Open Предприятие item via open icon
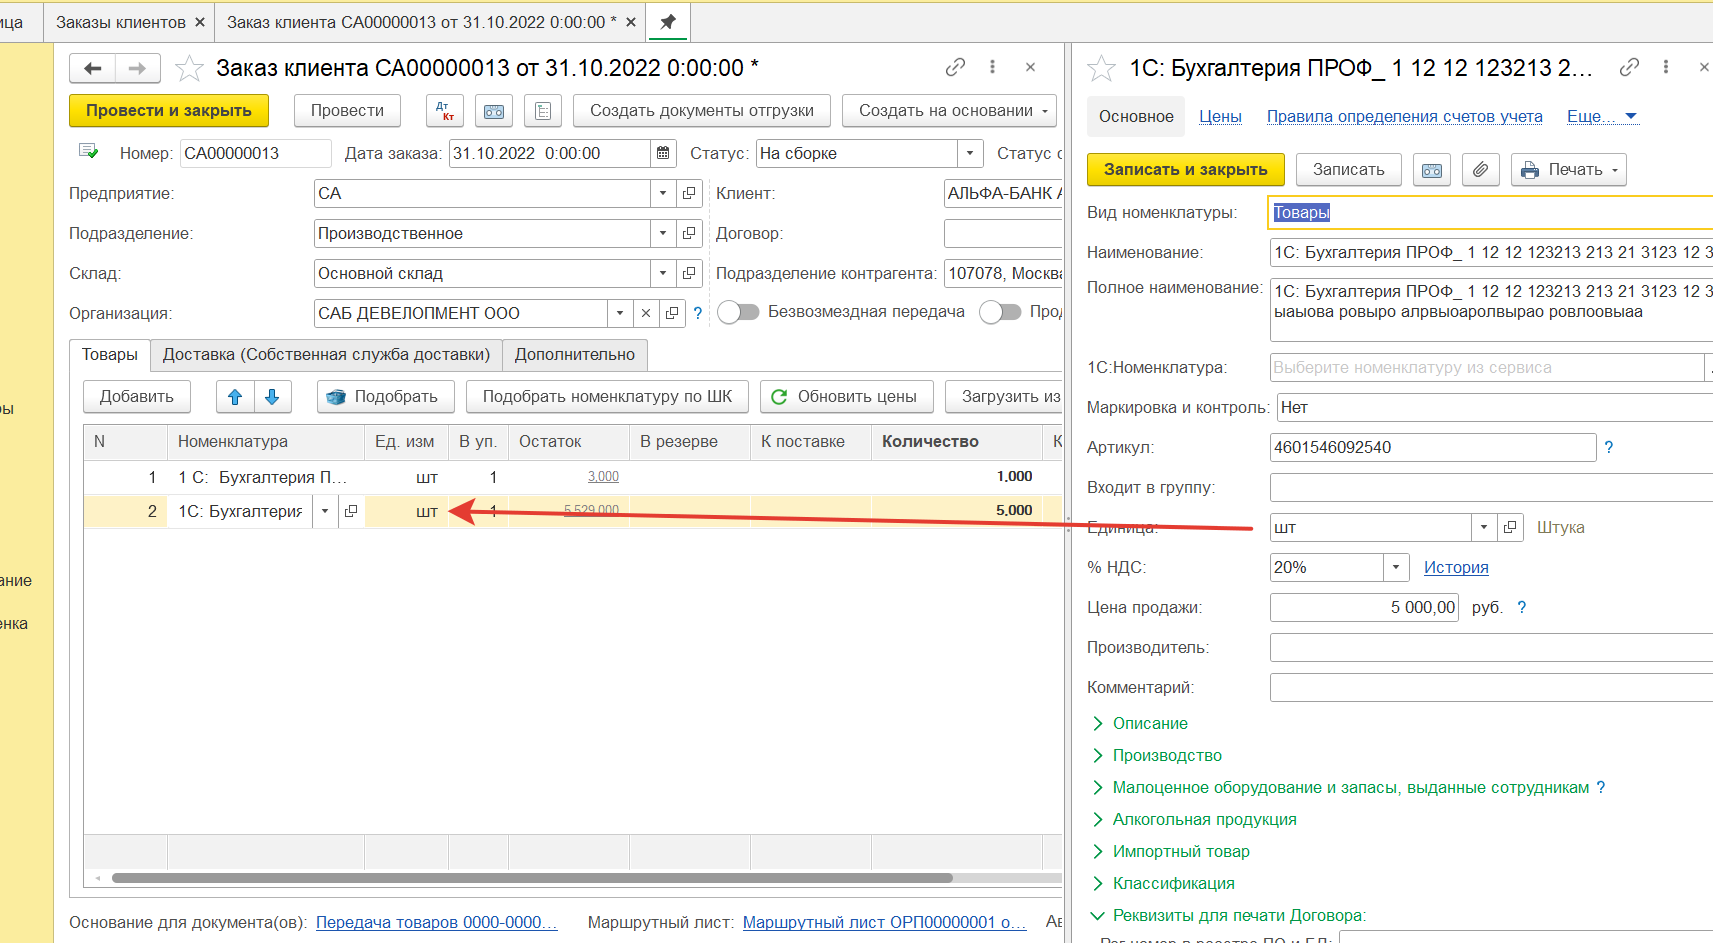 (x=689, y=193)
